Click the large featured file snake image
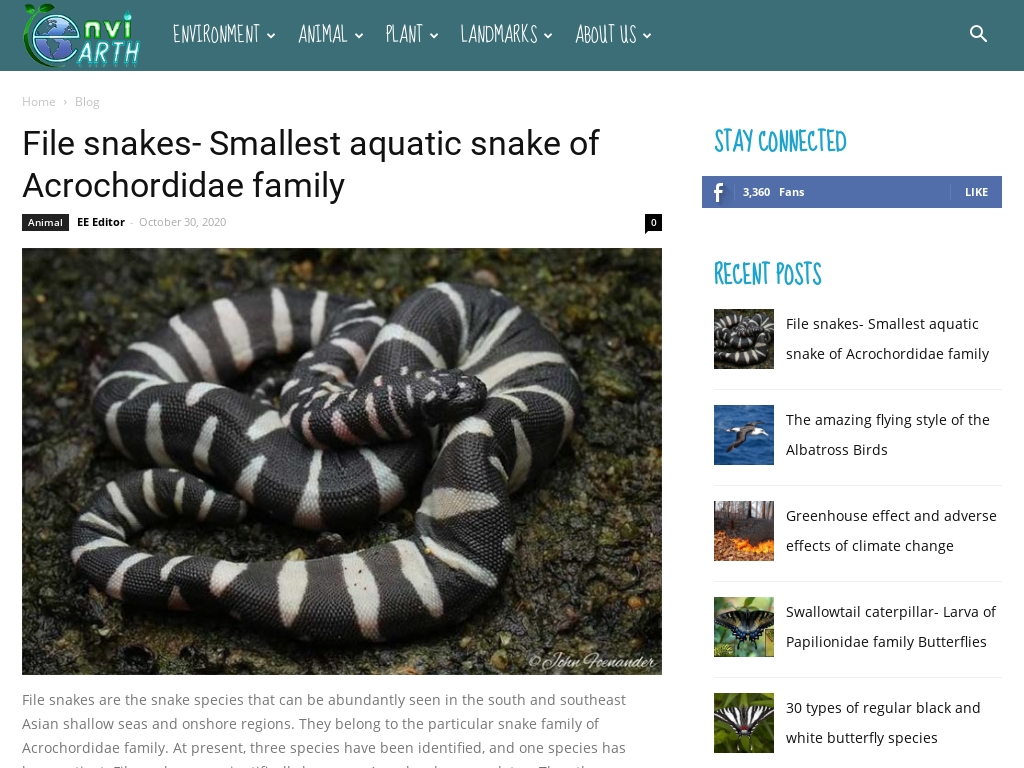Image resolution: width=1024 pixels, height=768 pixels. pyautogui.click(x=342, y=461)
